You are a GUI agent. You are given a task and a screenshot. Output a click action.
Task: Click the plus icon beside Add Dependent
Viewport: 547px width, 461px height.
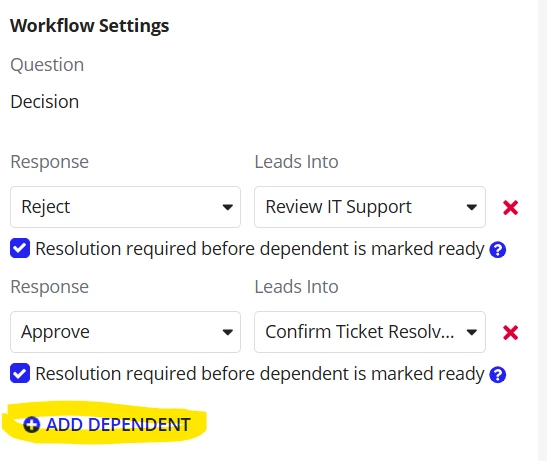pos(32,425)
